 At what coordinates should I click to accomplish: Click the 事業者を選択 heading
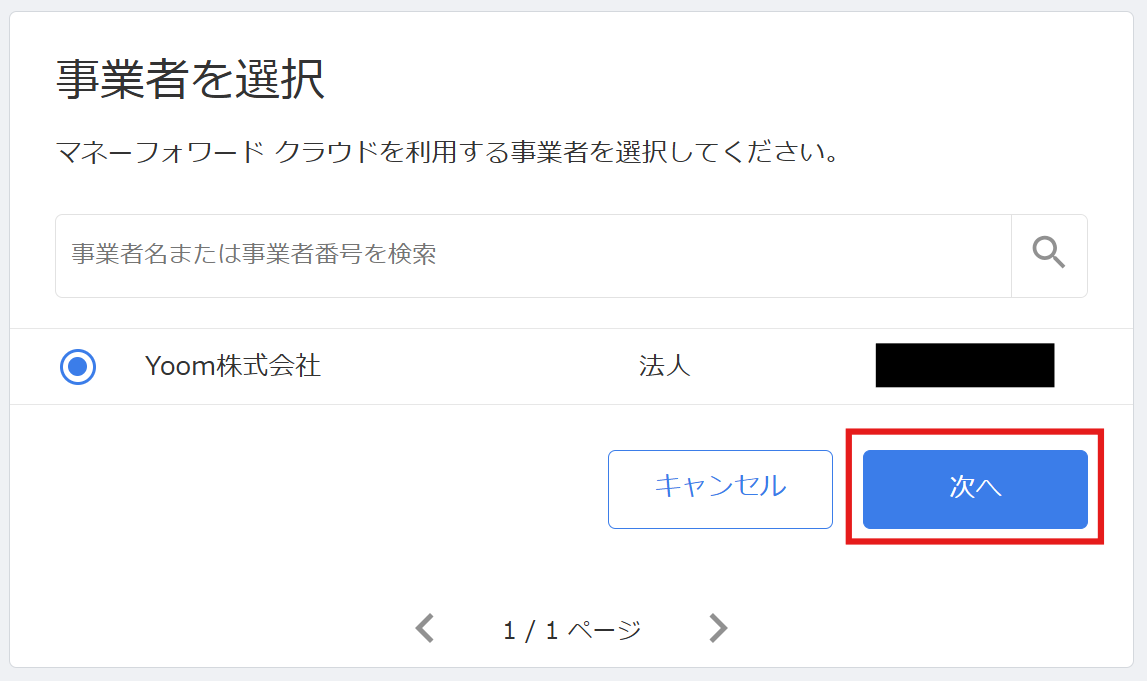point(190,80)
